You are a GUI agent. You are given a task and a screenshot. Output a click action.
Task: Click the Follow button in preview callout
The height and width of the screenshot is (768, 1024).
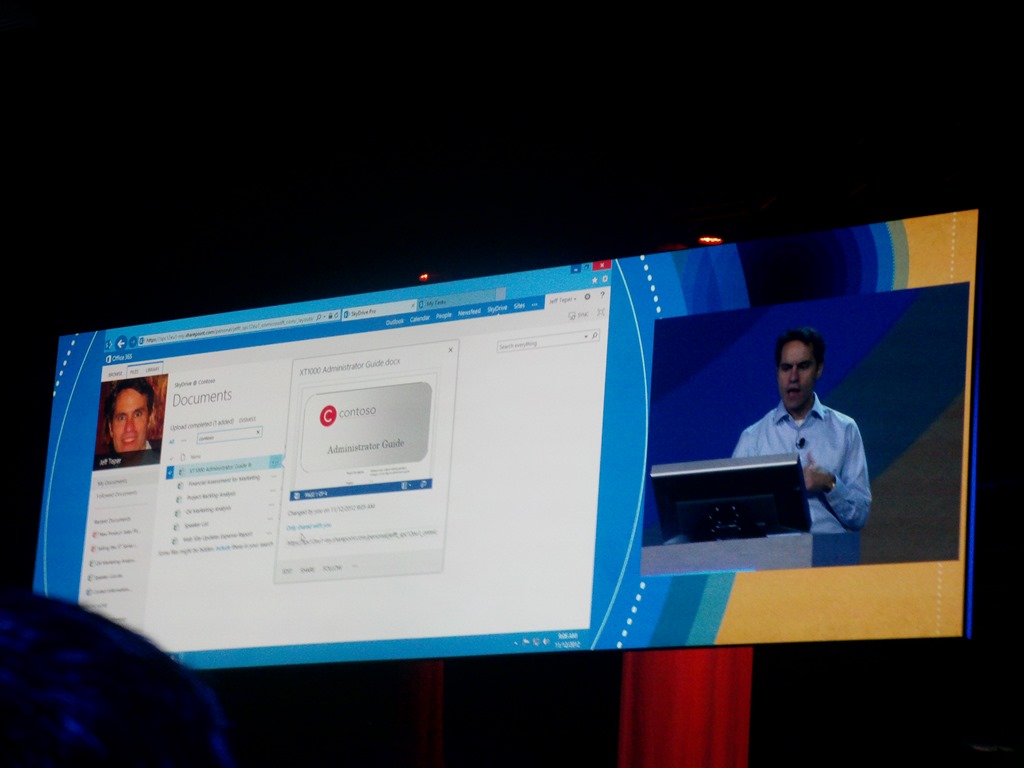pyautogui.click(x=331, y=567)
